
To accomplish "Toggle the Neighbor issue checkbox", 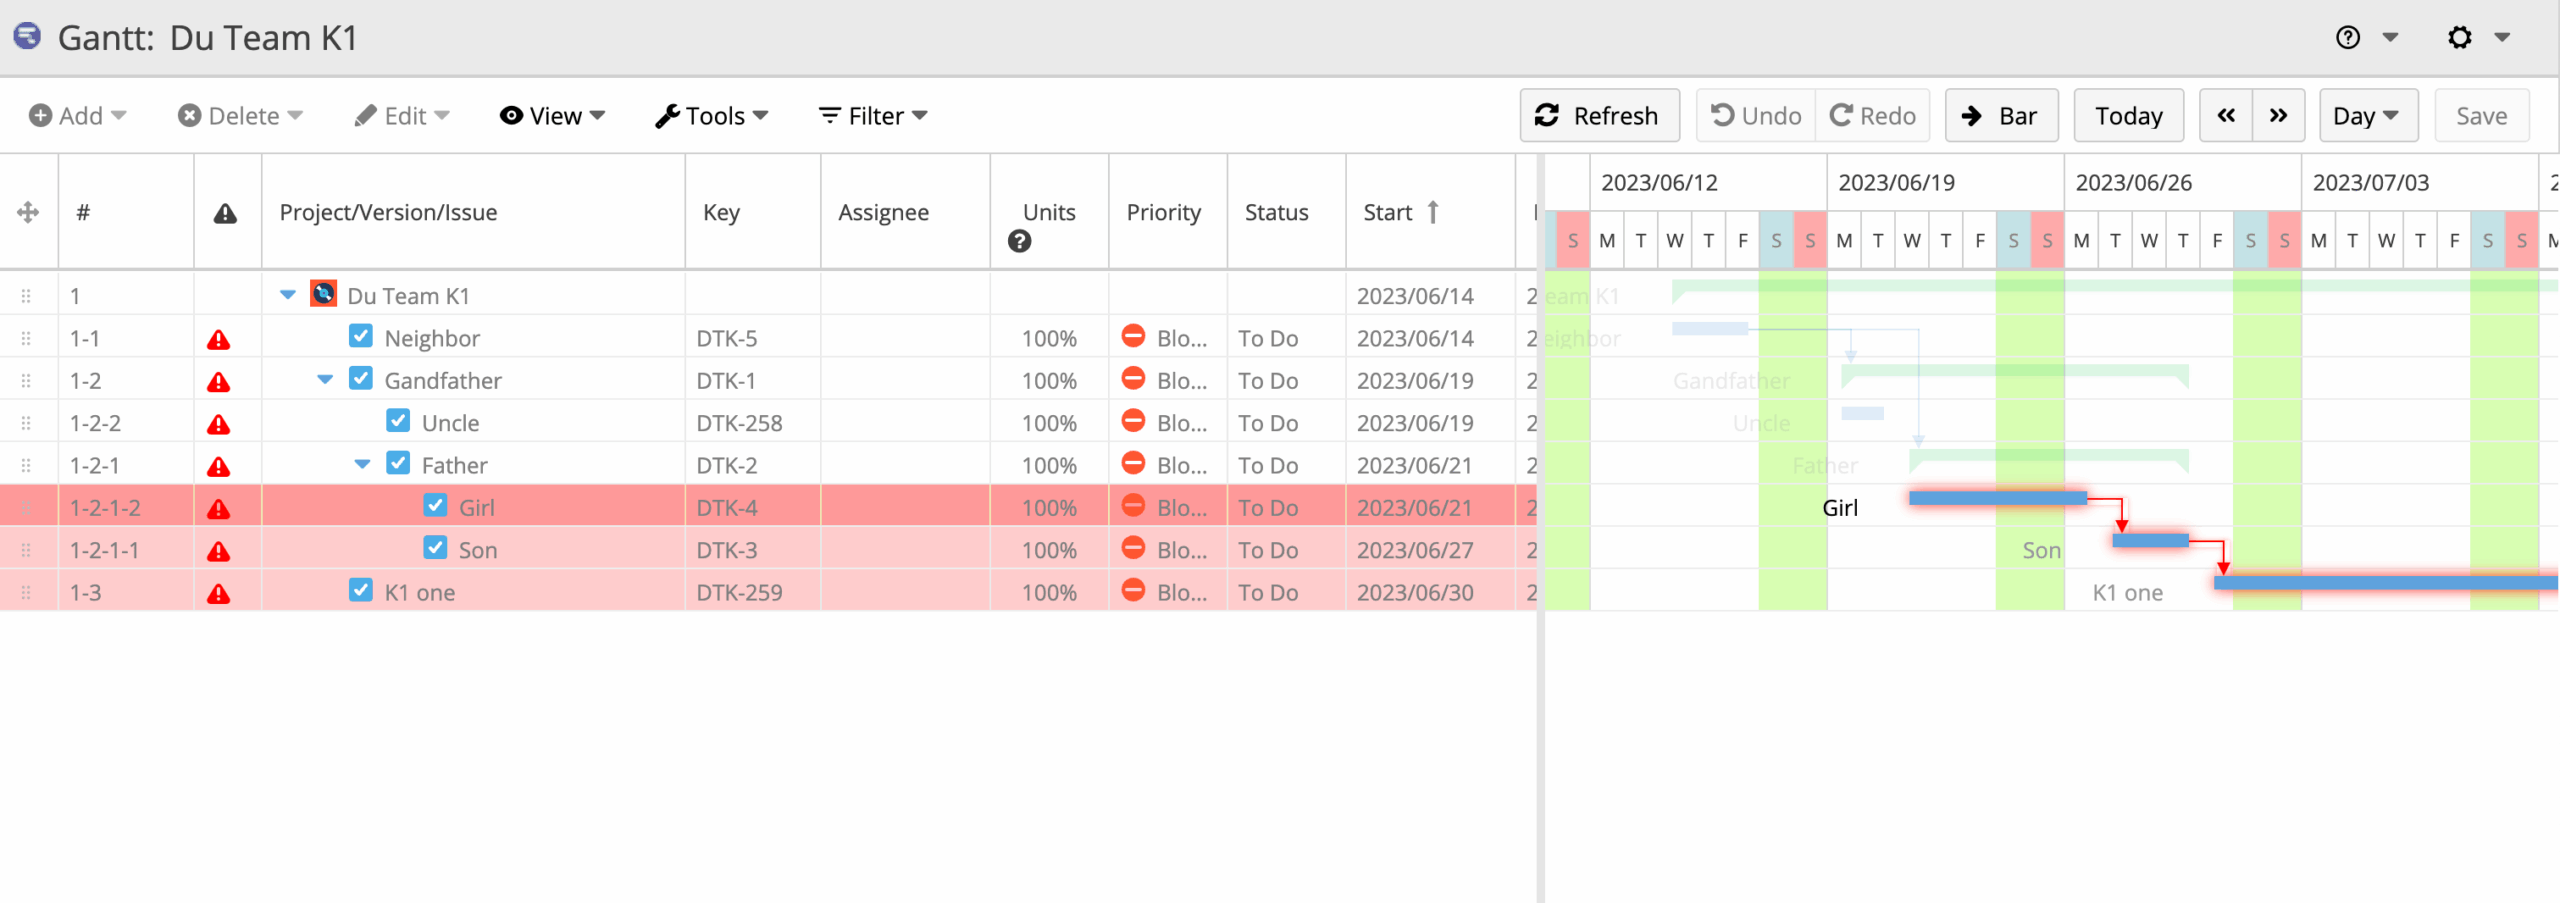I will (x=361, y=336).
